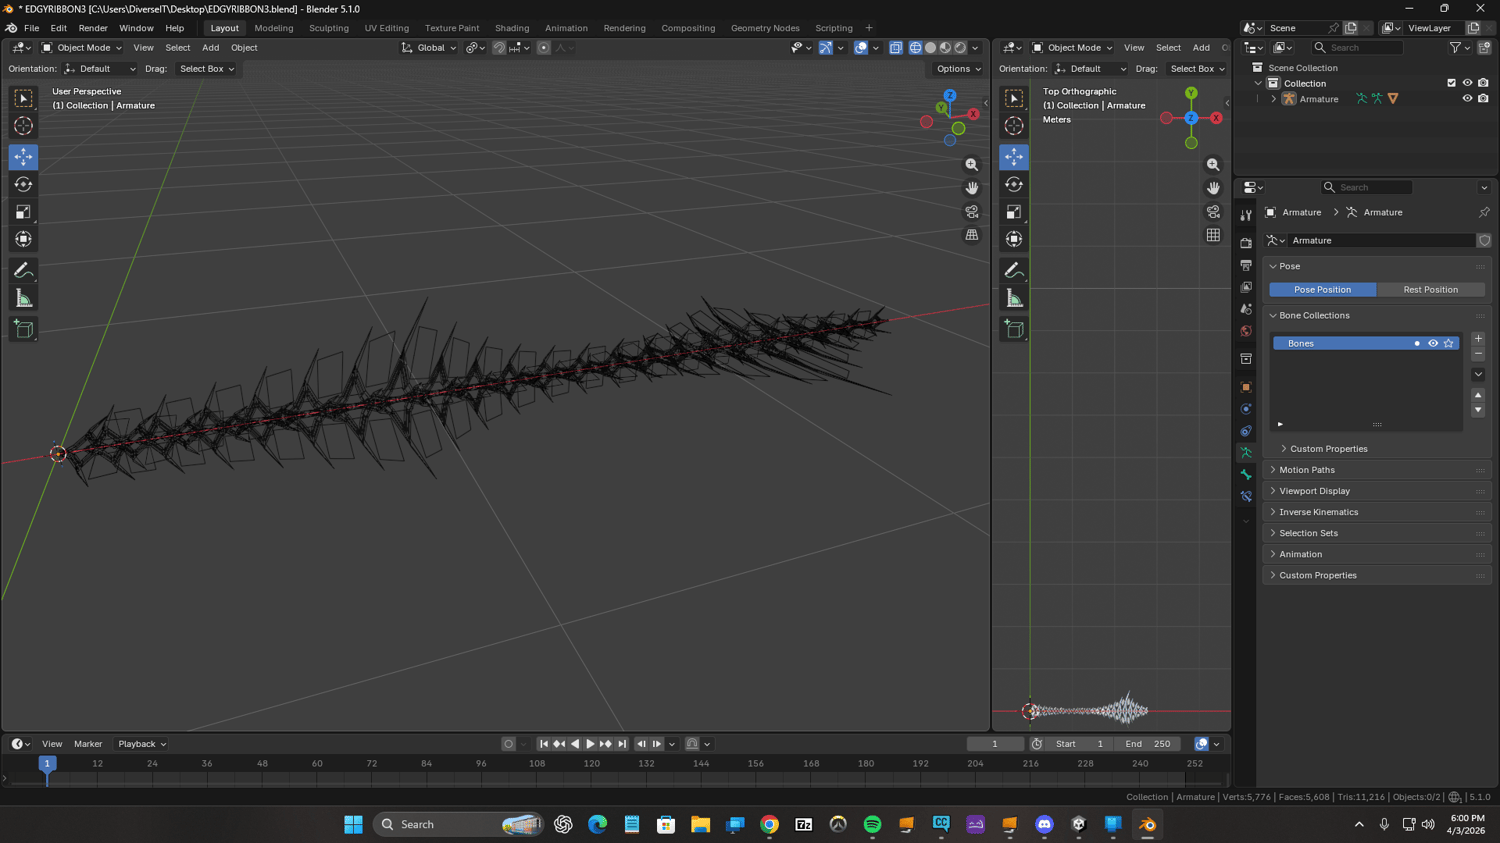Open Bone Constraints properties tab
The image size is (1500, 843).
(1246, 497)
